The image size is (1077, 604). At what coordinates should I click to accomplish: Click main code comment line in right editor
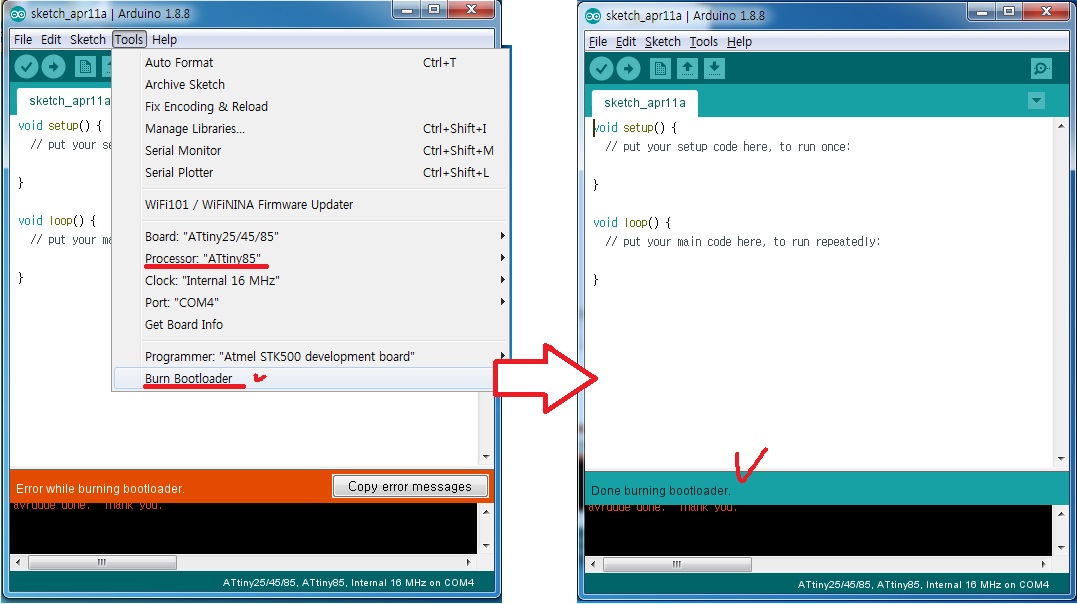tap(742, 242)
